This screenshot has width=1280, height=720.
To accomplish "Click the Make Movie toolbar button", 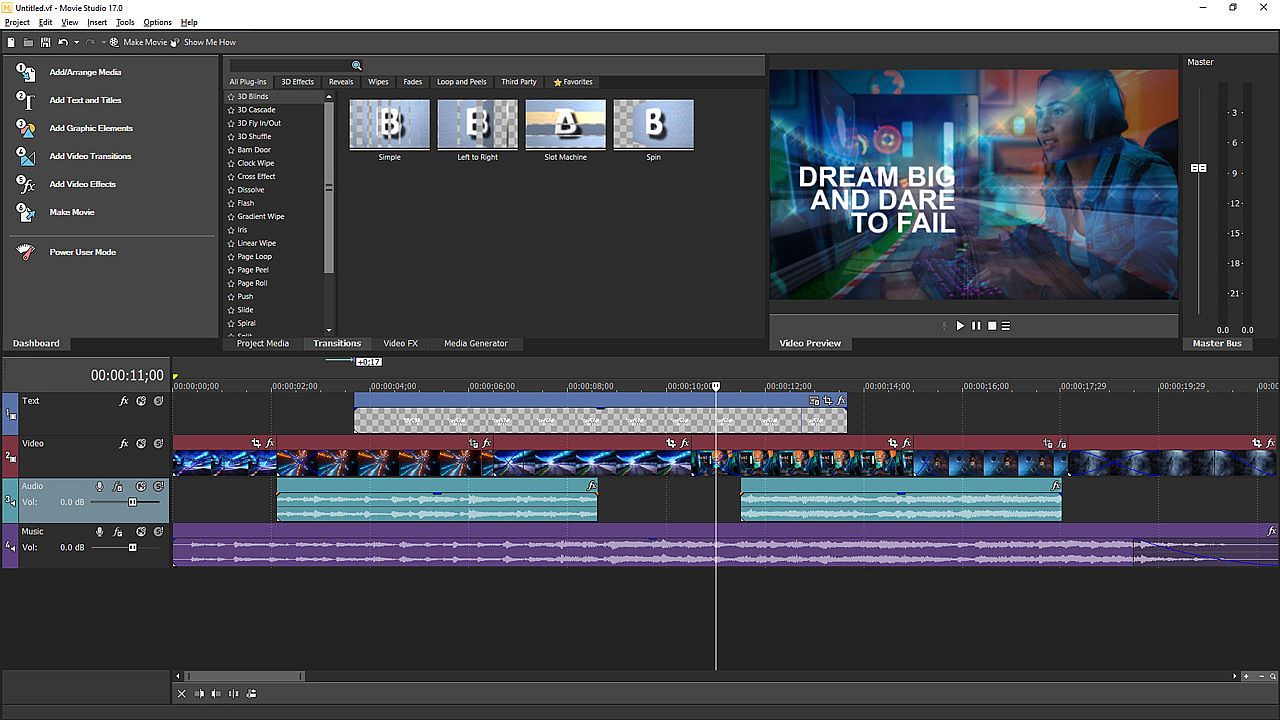I will [138, 42].
